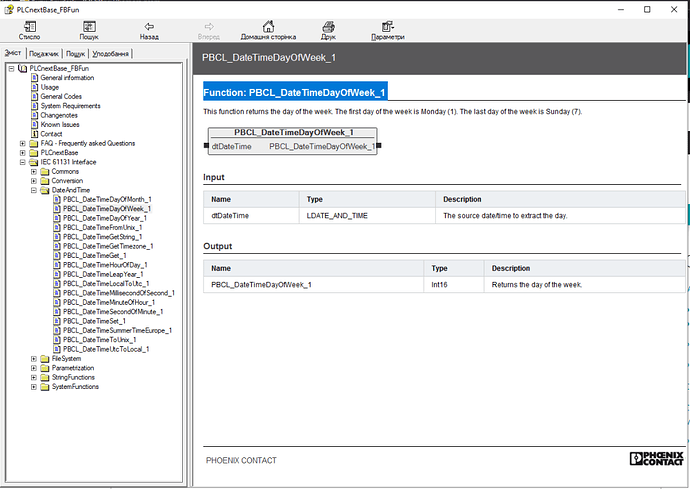
Task: Select PBCL_DateTimeSecondOfMinute_1 topic
Action: click(x=113, y=312)
